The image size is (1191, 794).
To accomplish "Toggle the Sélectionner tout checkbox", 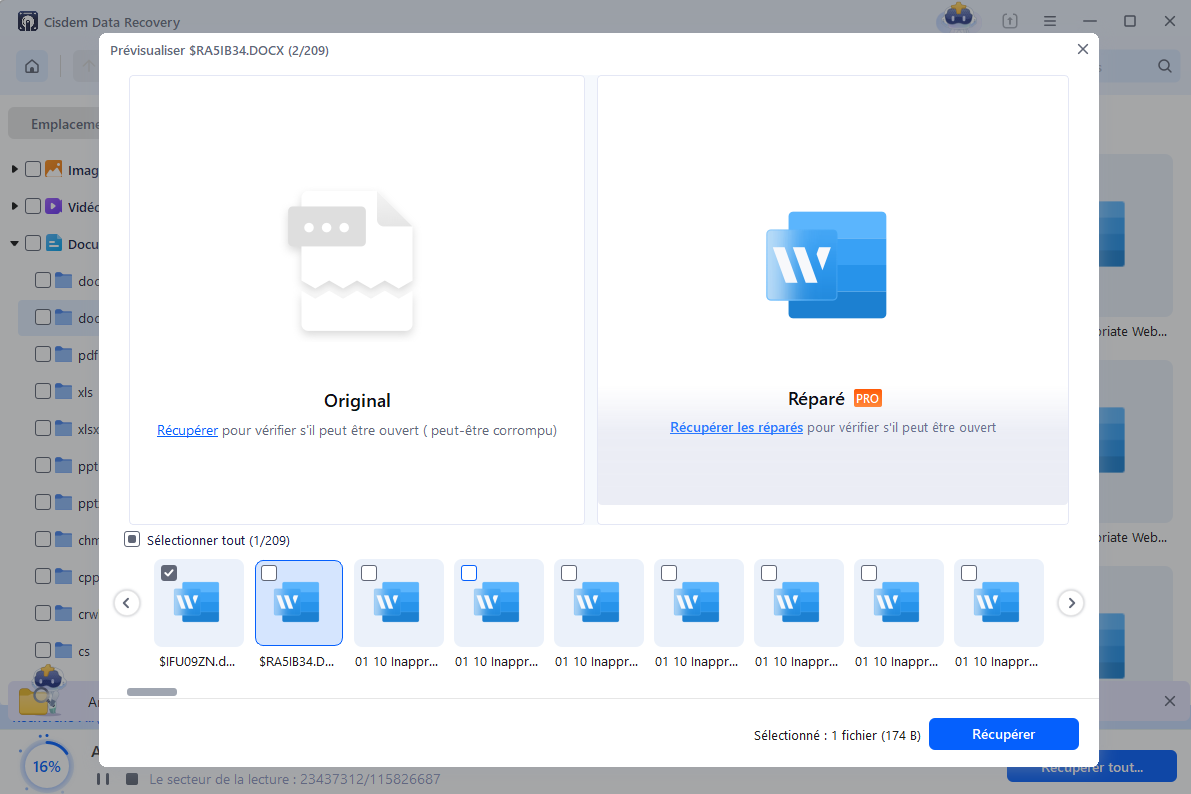I will point(132,540).
